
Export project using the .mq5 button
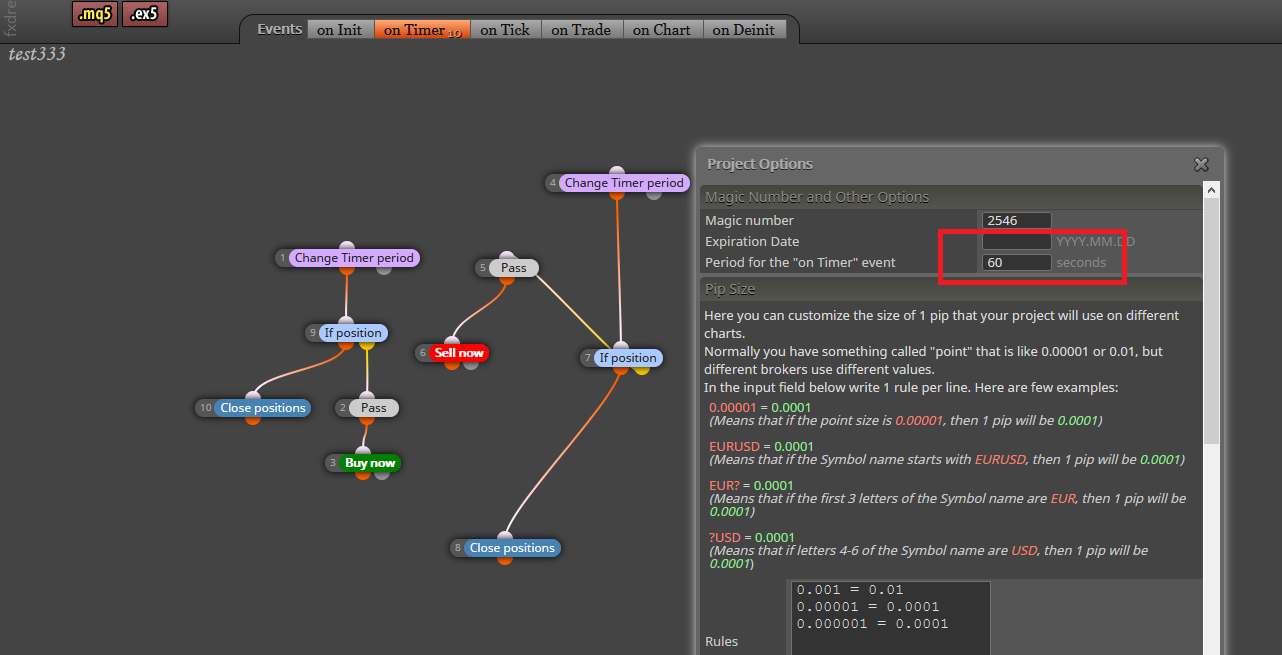click(x=94, y=14)
